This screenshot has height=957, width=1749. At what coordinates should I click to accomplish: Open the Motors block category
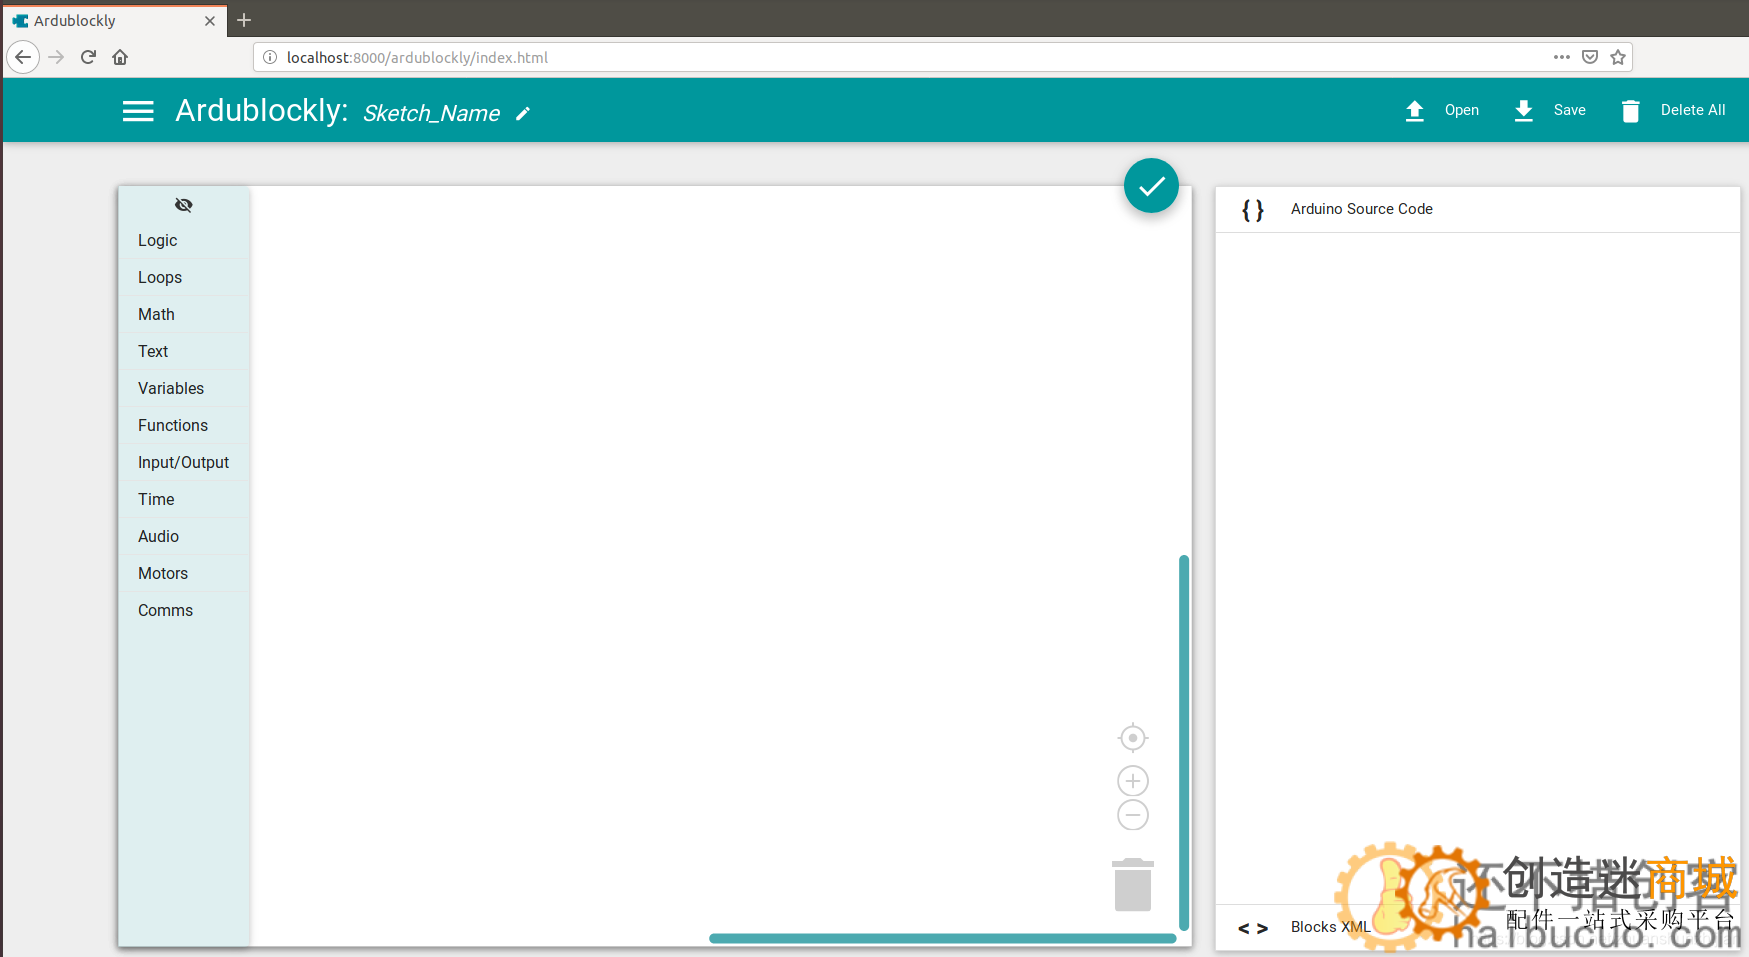point(184,573)
